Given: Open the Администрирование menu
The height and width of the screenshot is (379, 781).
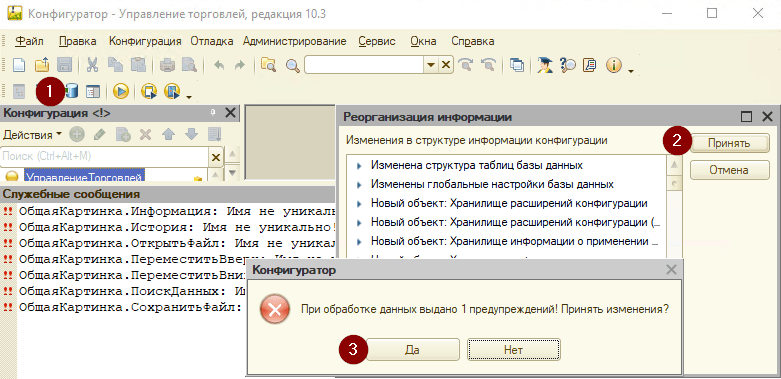Looking at the screenshot, I should point(294,41).
